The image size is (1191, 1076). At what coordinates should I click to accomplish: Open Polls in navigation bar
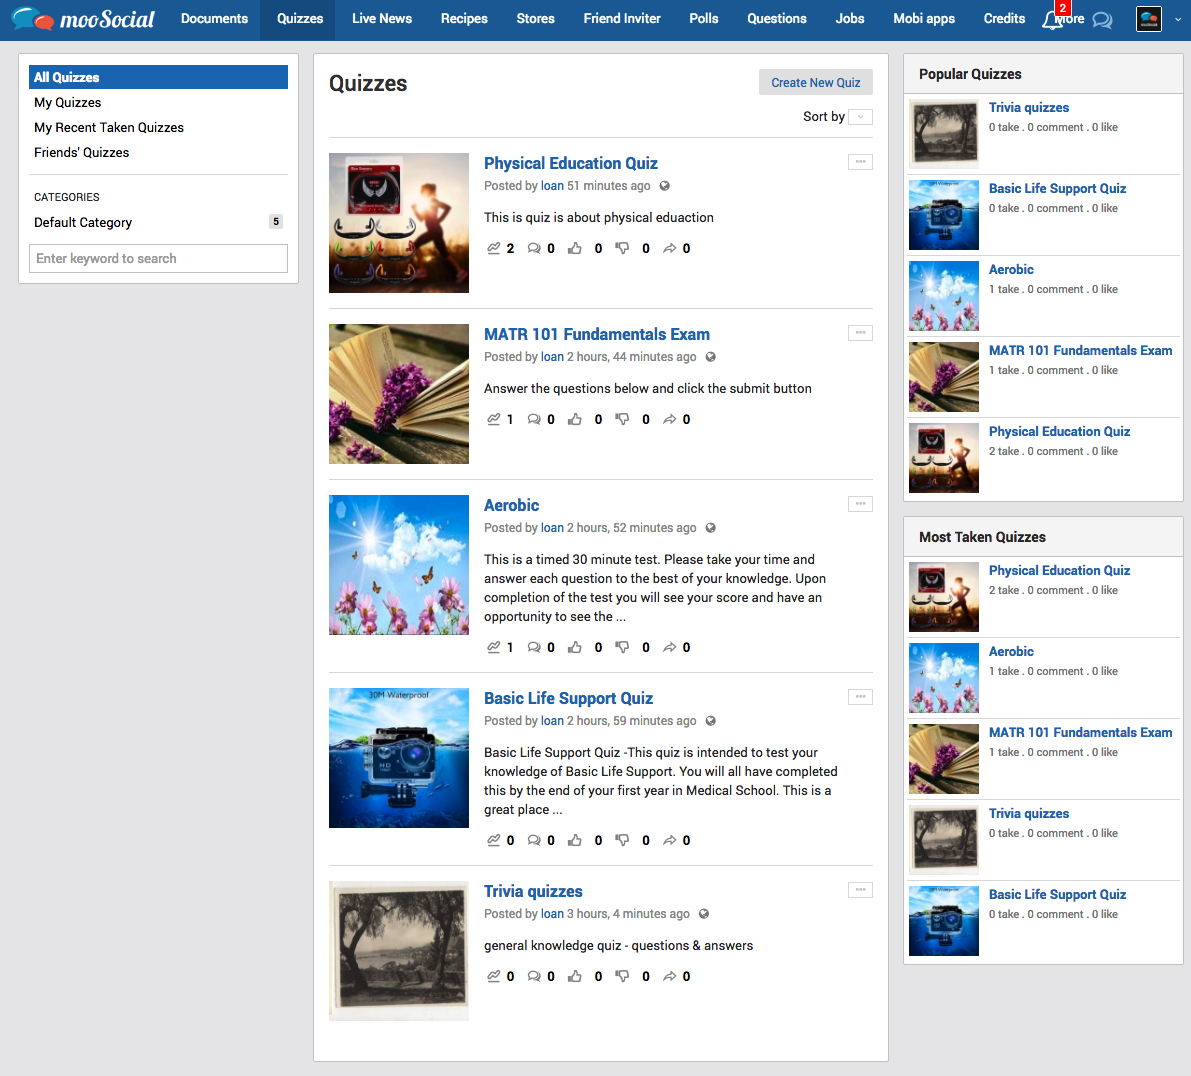(x=703, y=19)
